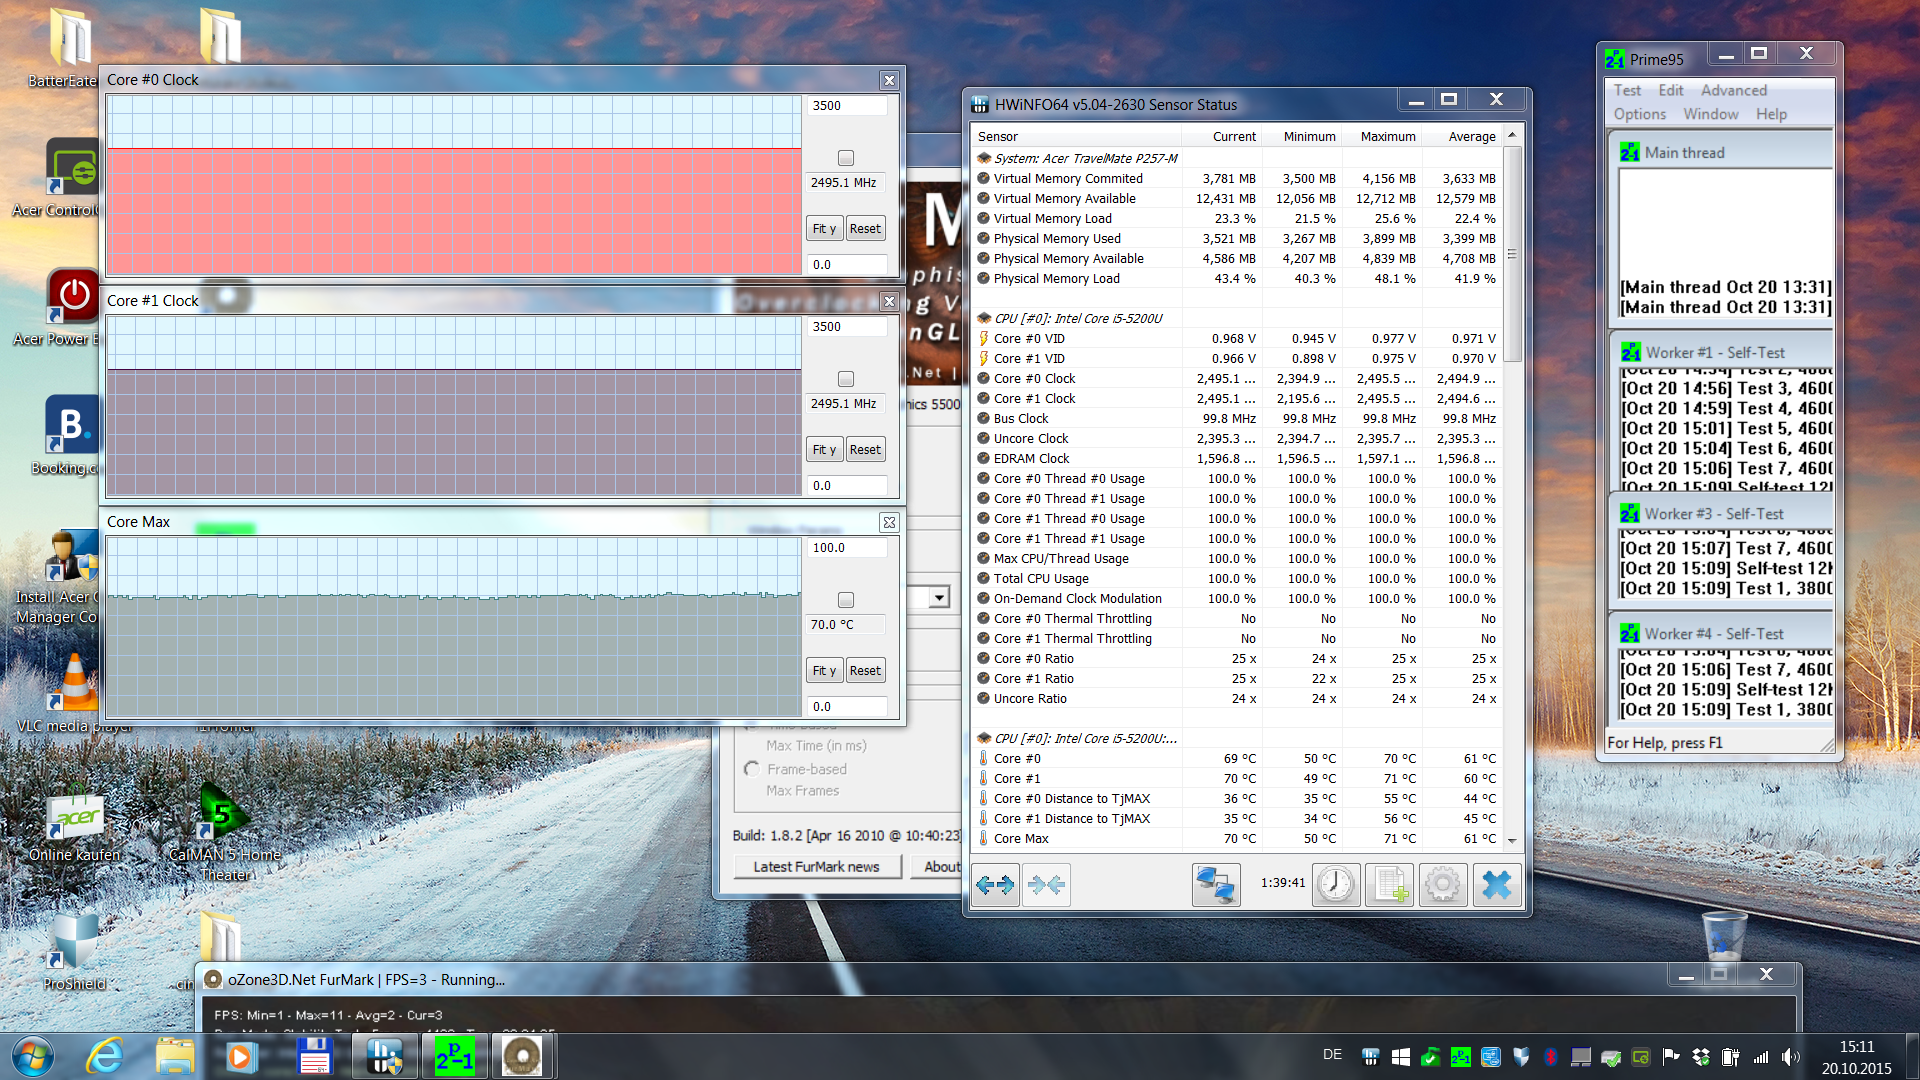This screenshot has height=1080, width=1920.
Task: Click the Average column header in HWiNFO
Action: pos(1462,137)
